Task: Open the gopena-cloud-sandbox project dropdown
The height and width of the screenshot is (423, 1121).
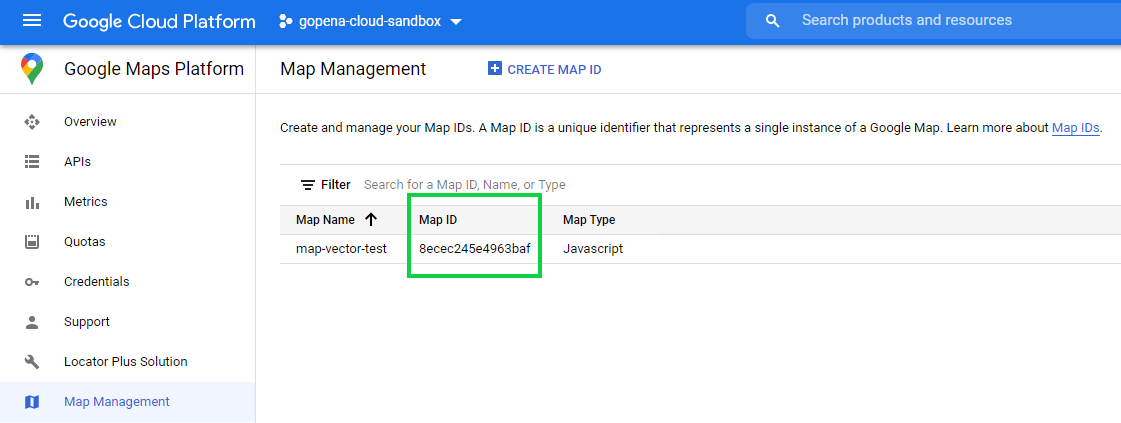Action: pos(370,21)
